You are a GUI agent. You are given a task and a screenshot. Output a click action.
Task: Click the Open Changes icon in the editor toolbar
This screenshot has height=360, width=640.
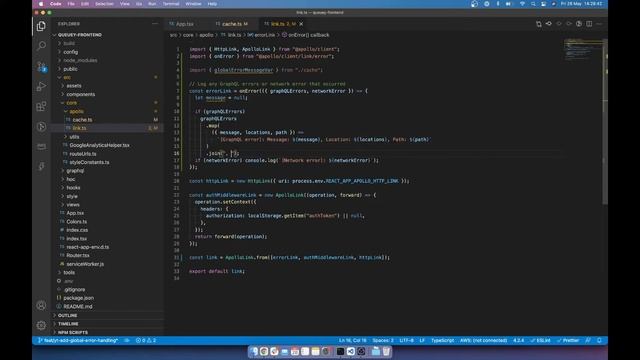point(539,24)
